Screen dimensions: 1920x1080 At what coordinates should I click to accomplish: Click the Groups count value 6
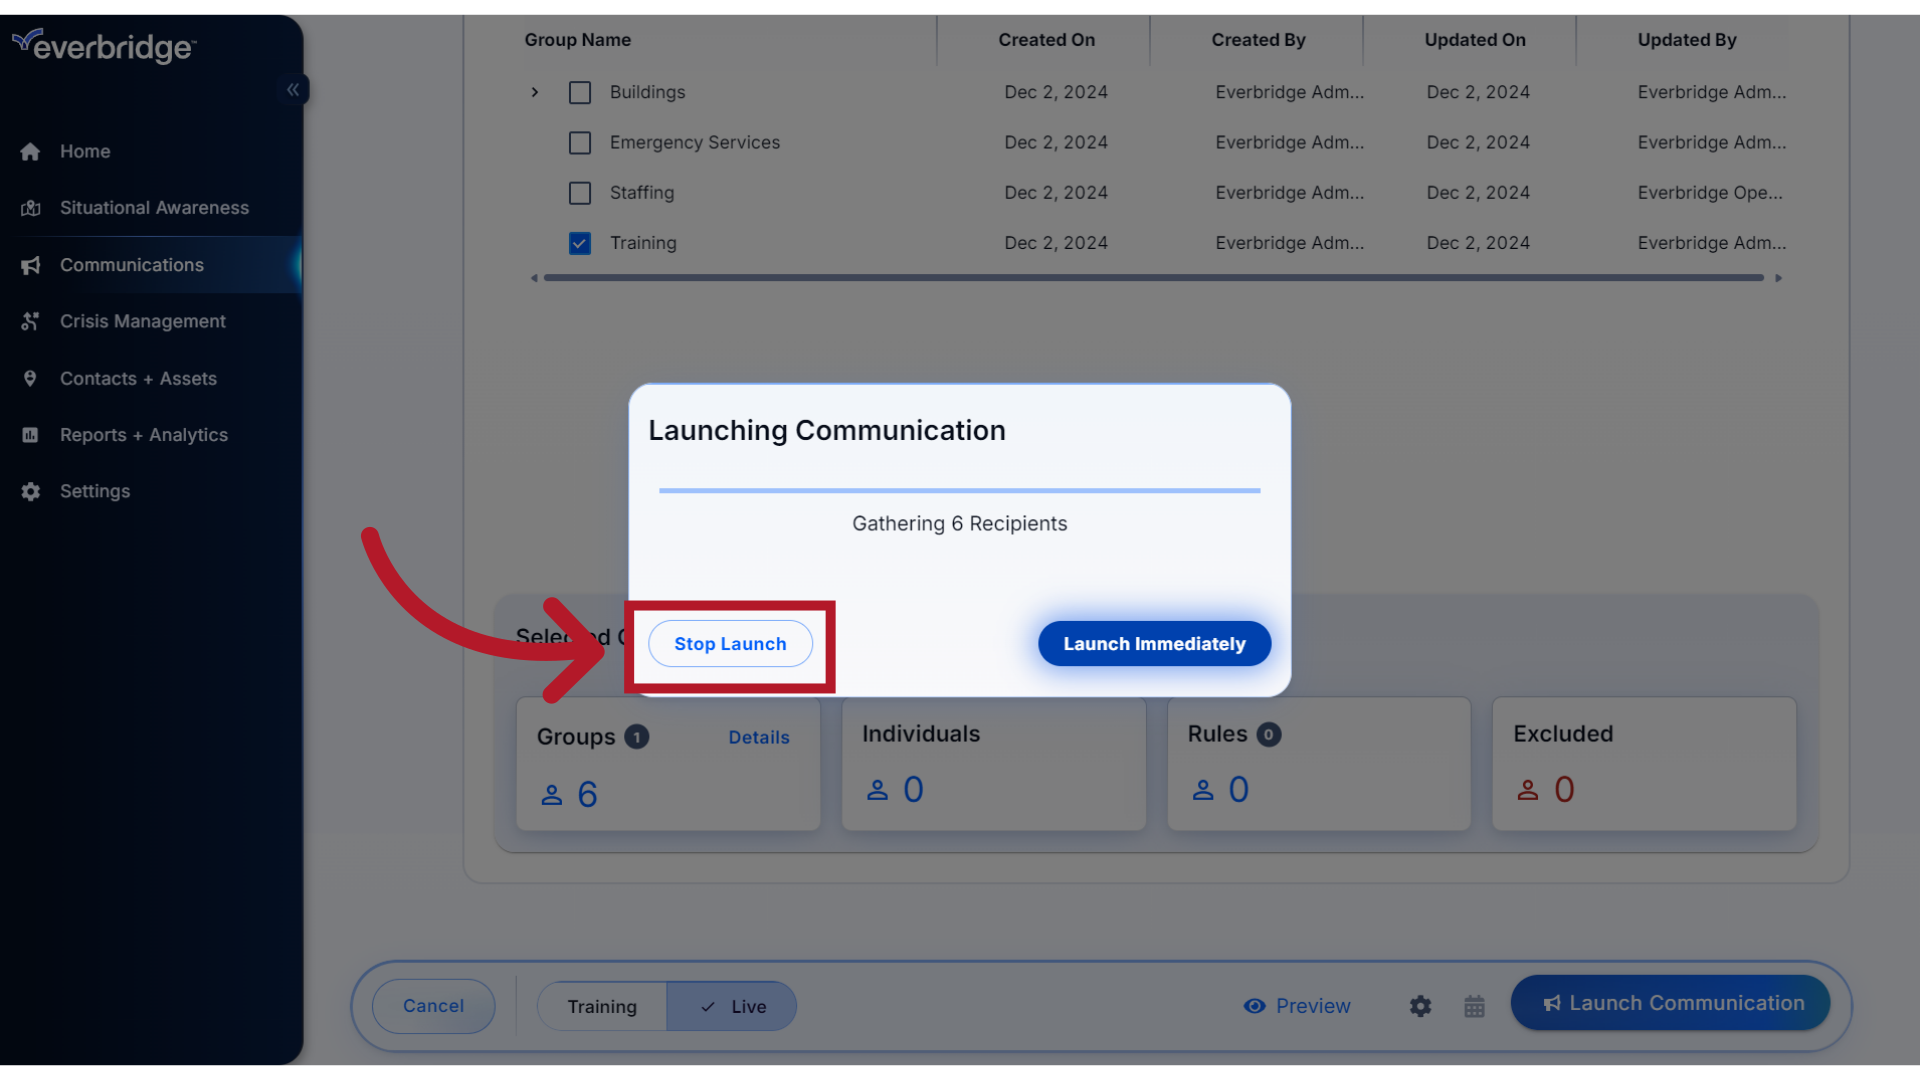click(x=588, y=795)
